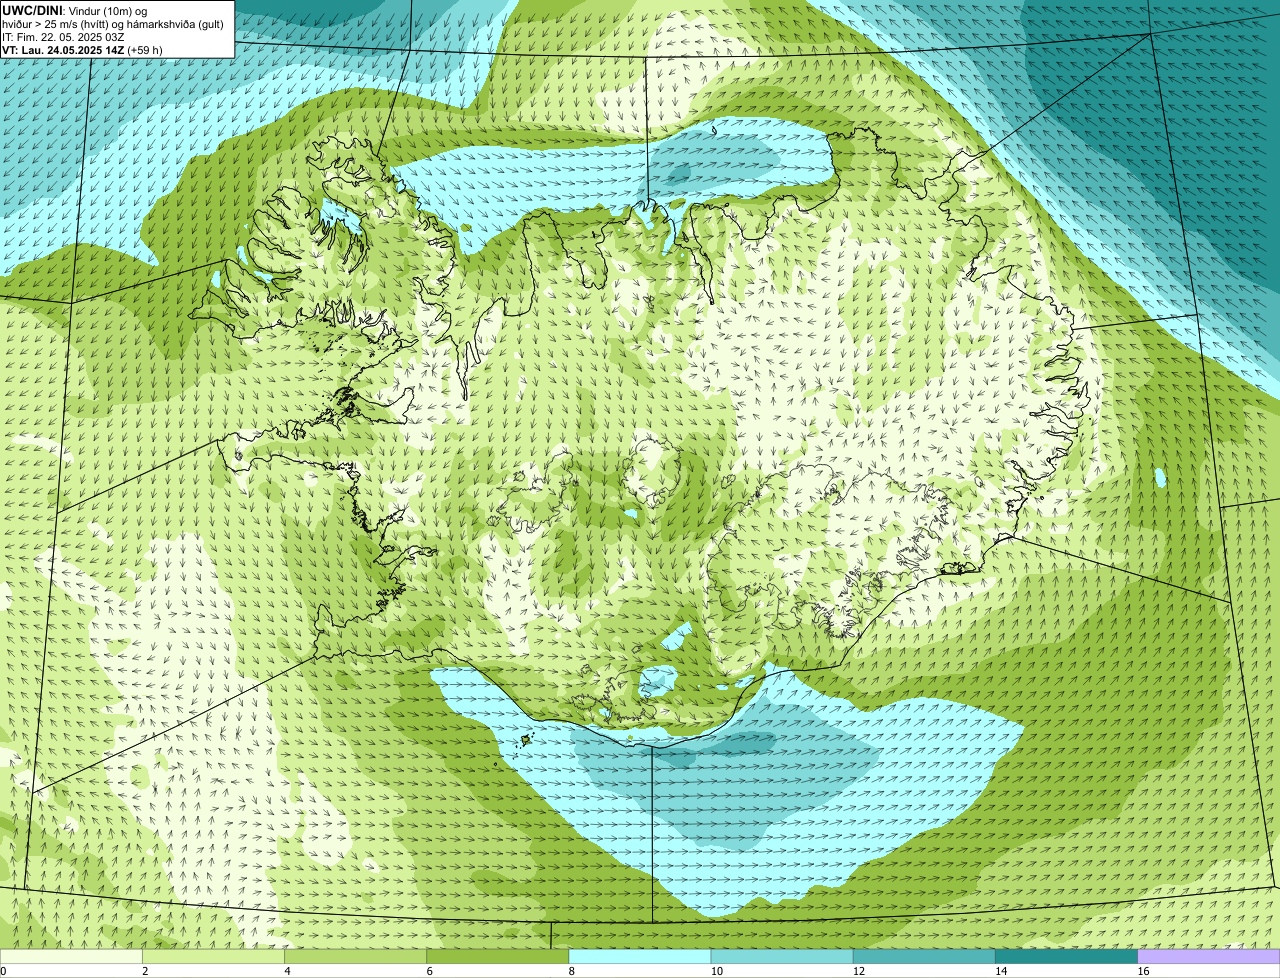Click the '4' label under the color scale
1280x978 pixels.
(x=287, y=971)
